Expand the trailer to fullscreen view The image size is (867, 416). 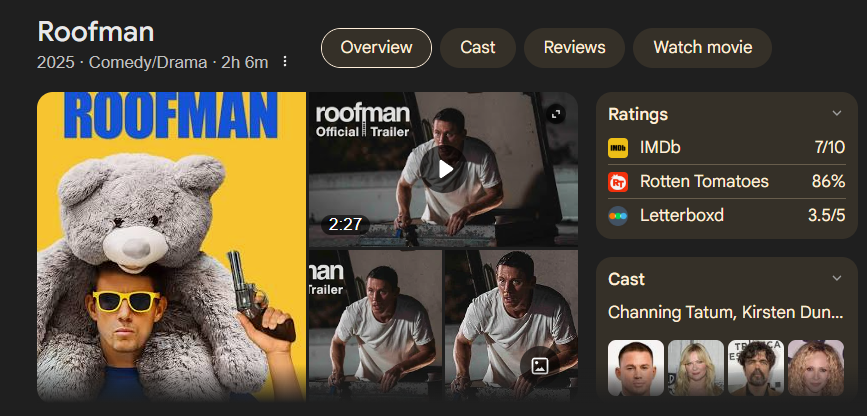556,114
